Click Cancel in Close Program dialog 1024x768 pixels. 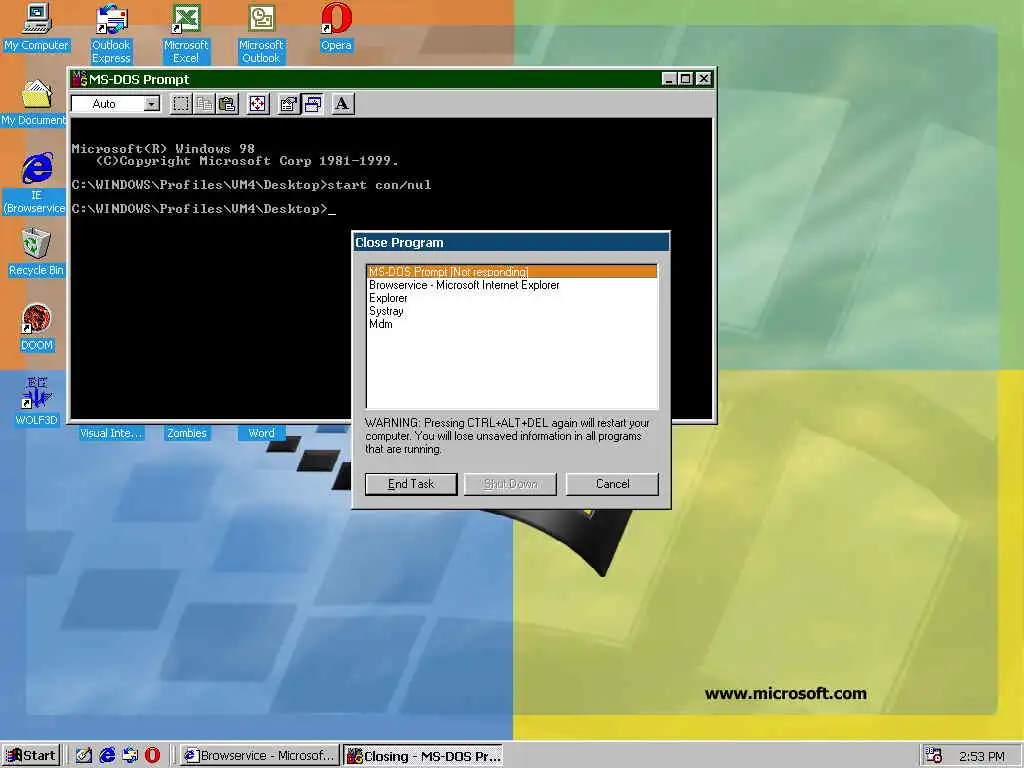click(612, 484)
